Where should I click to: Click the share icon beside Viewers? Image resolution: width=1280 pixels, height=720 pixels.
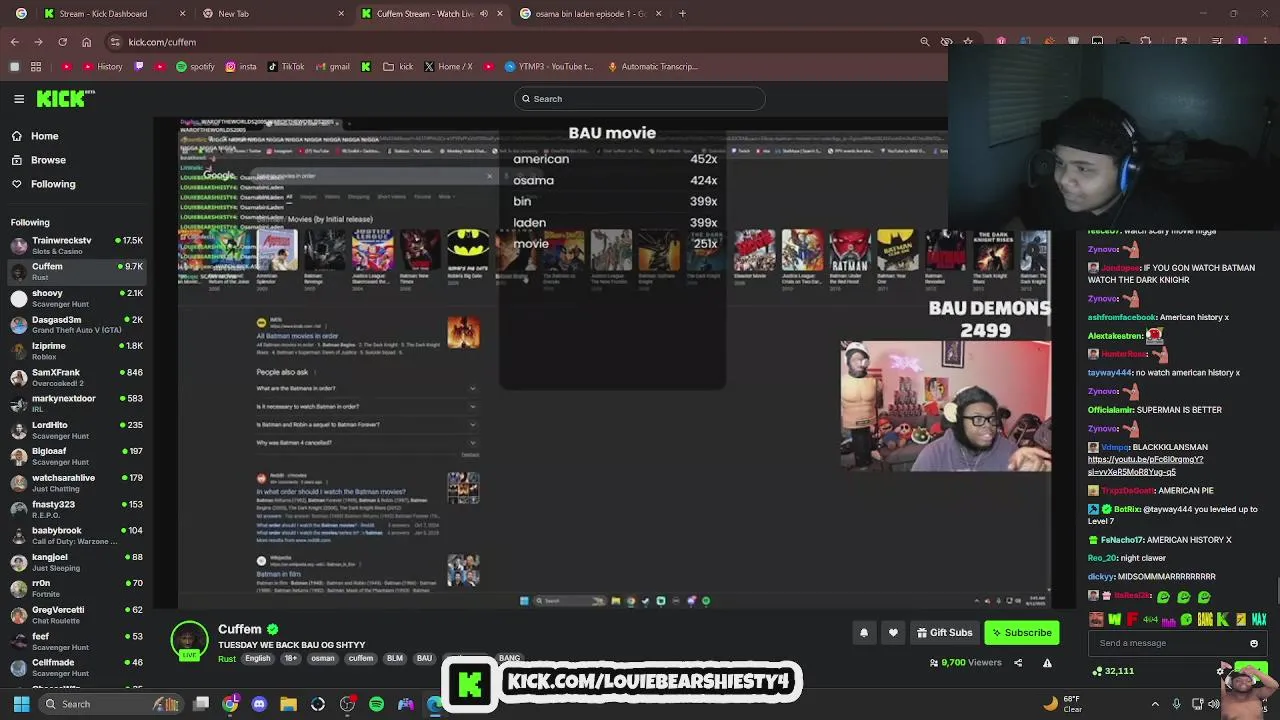(1020, 663)
